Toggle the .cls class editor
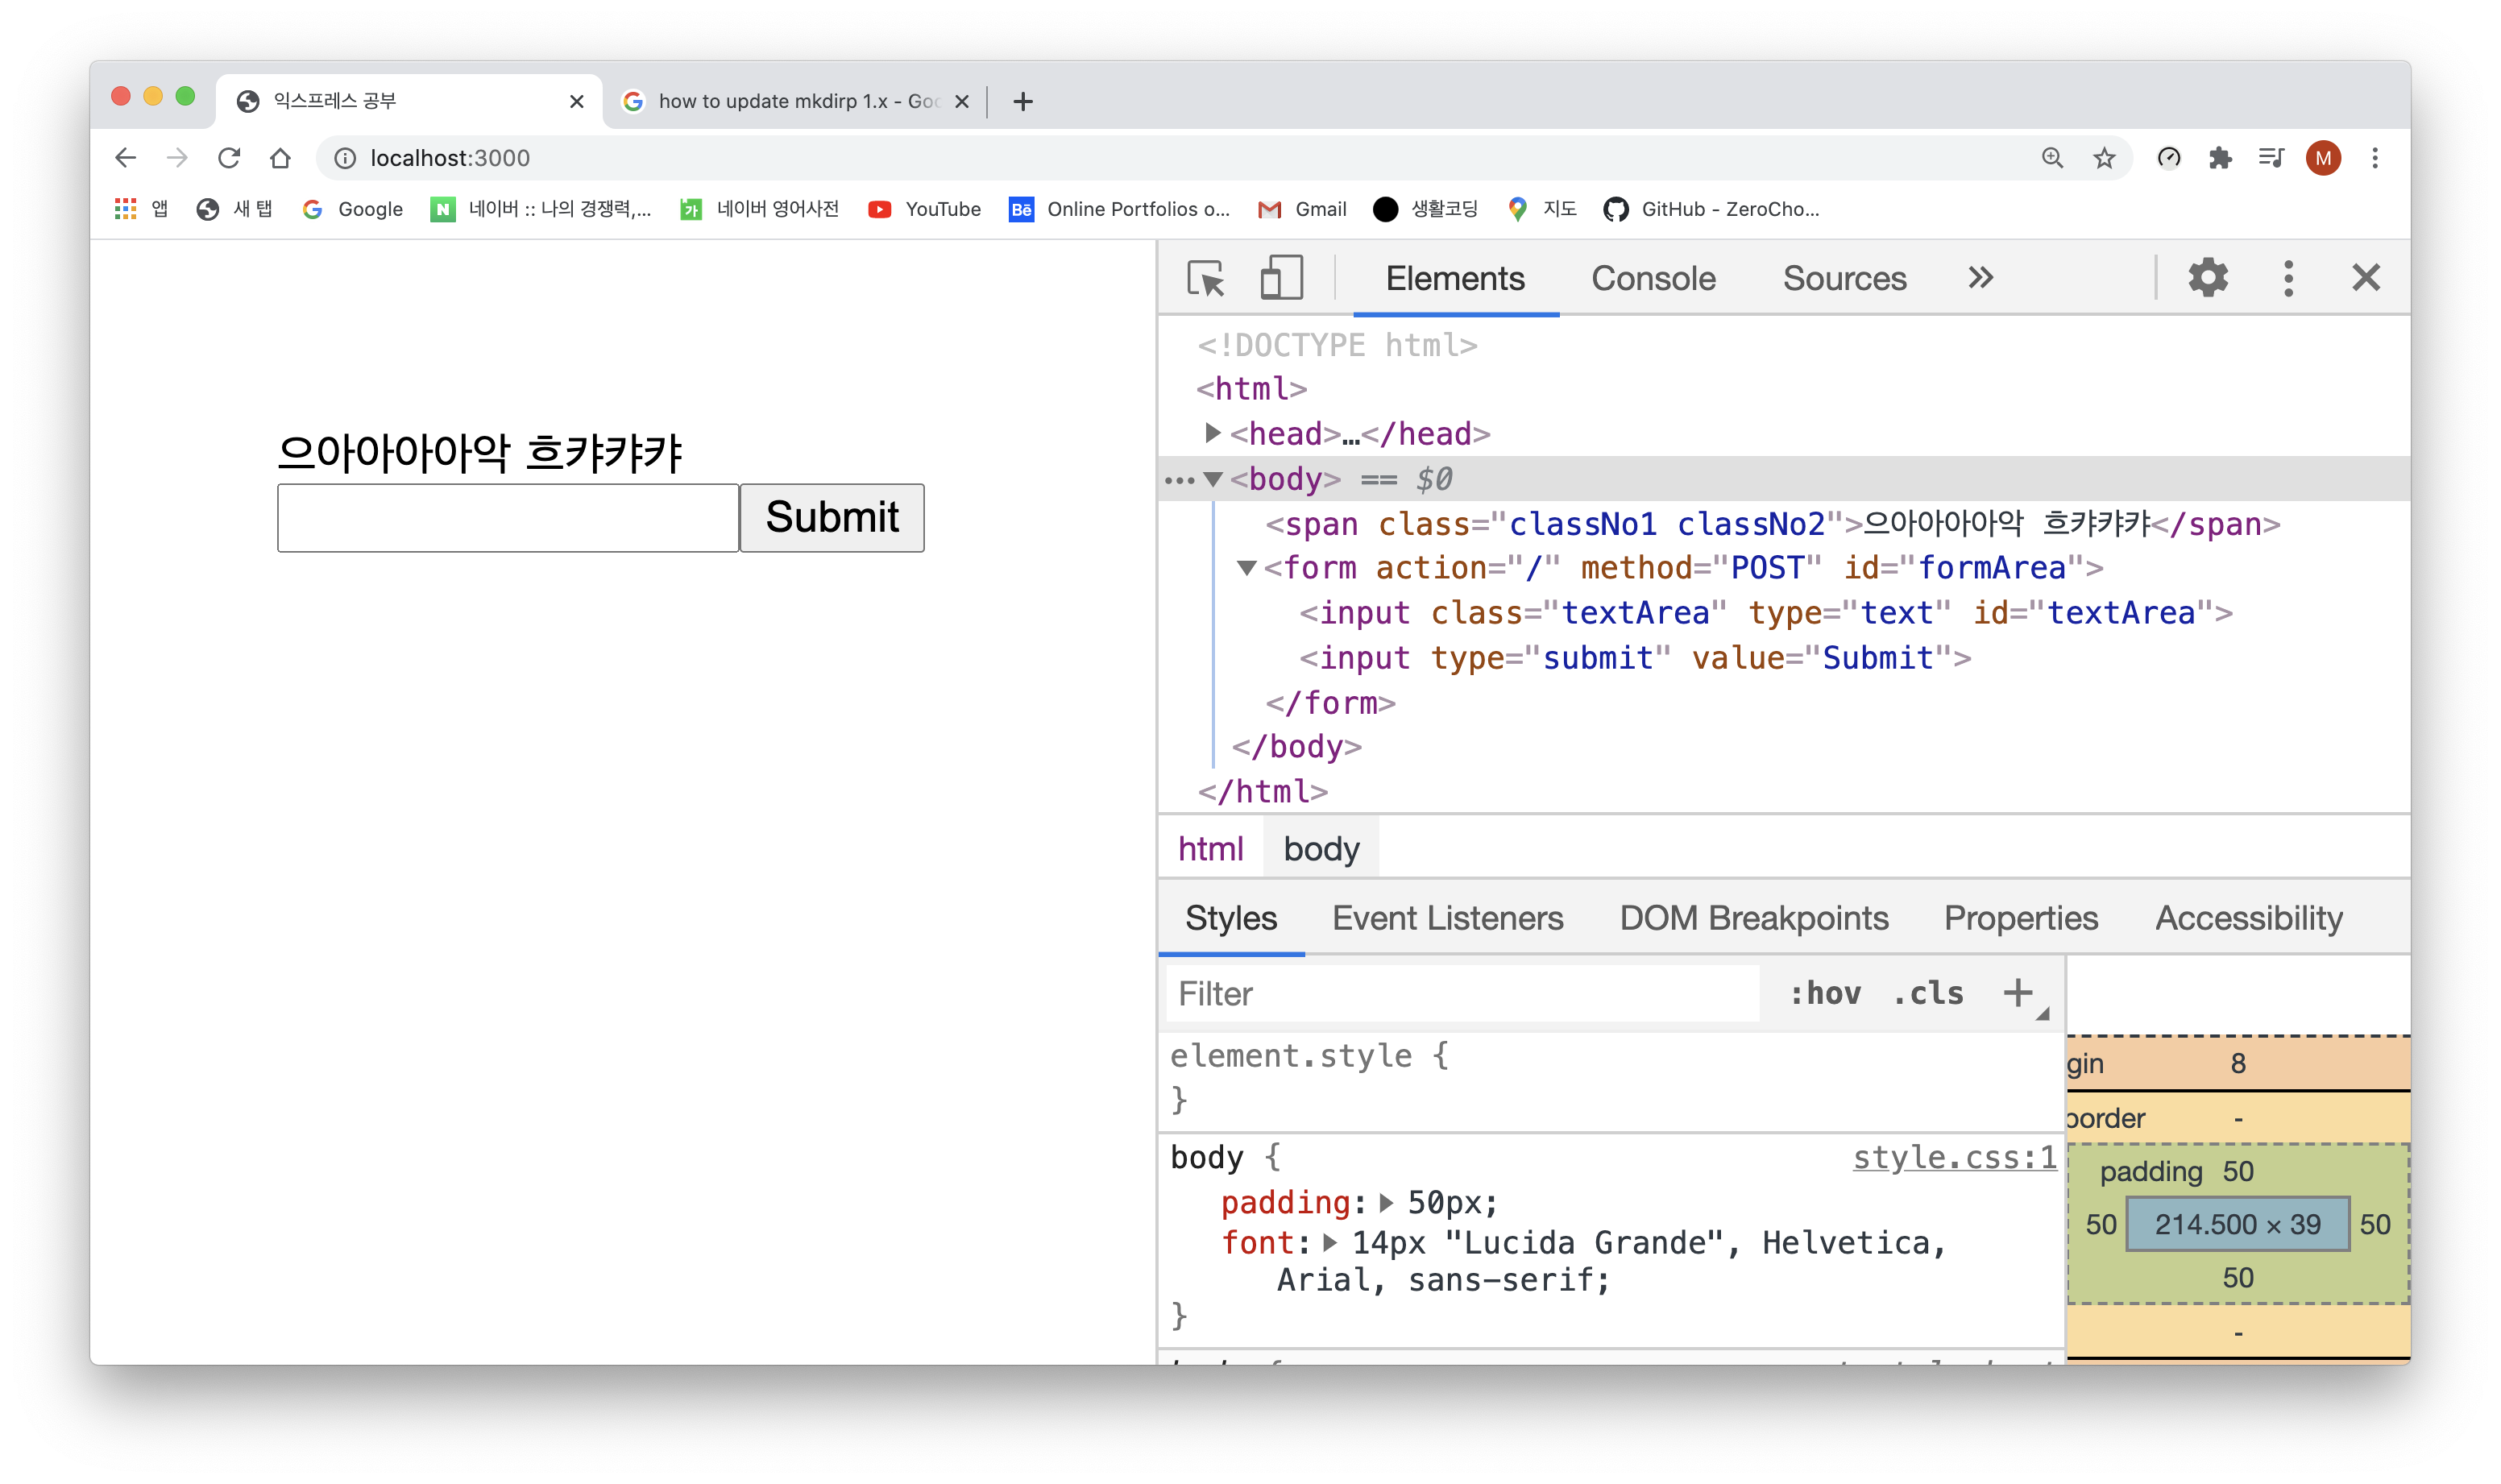 click(x=1928, y=993)
